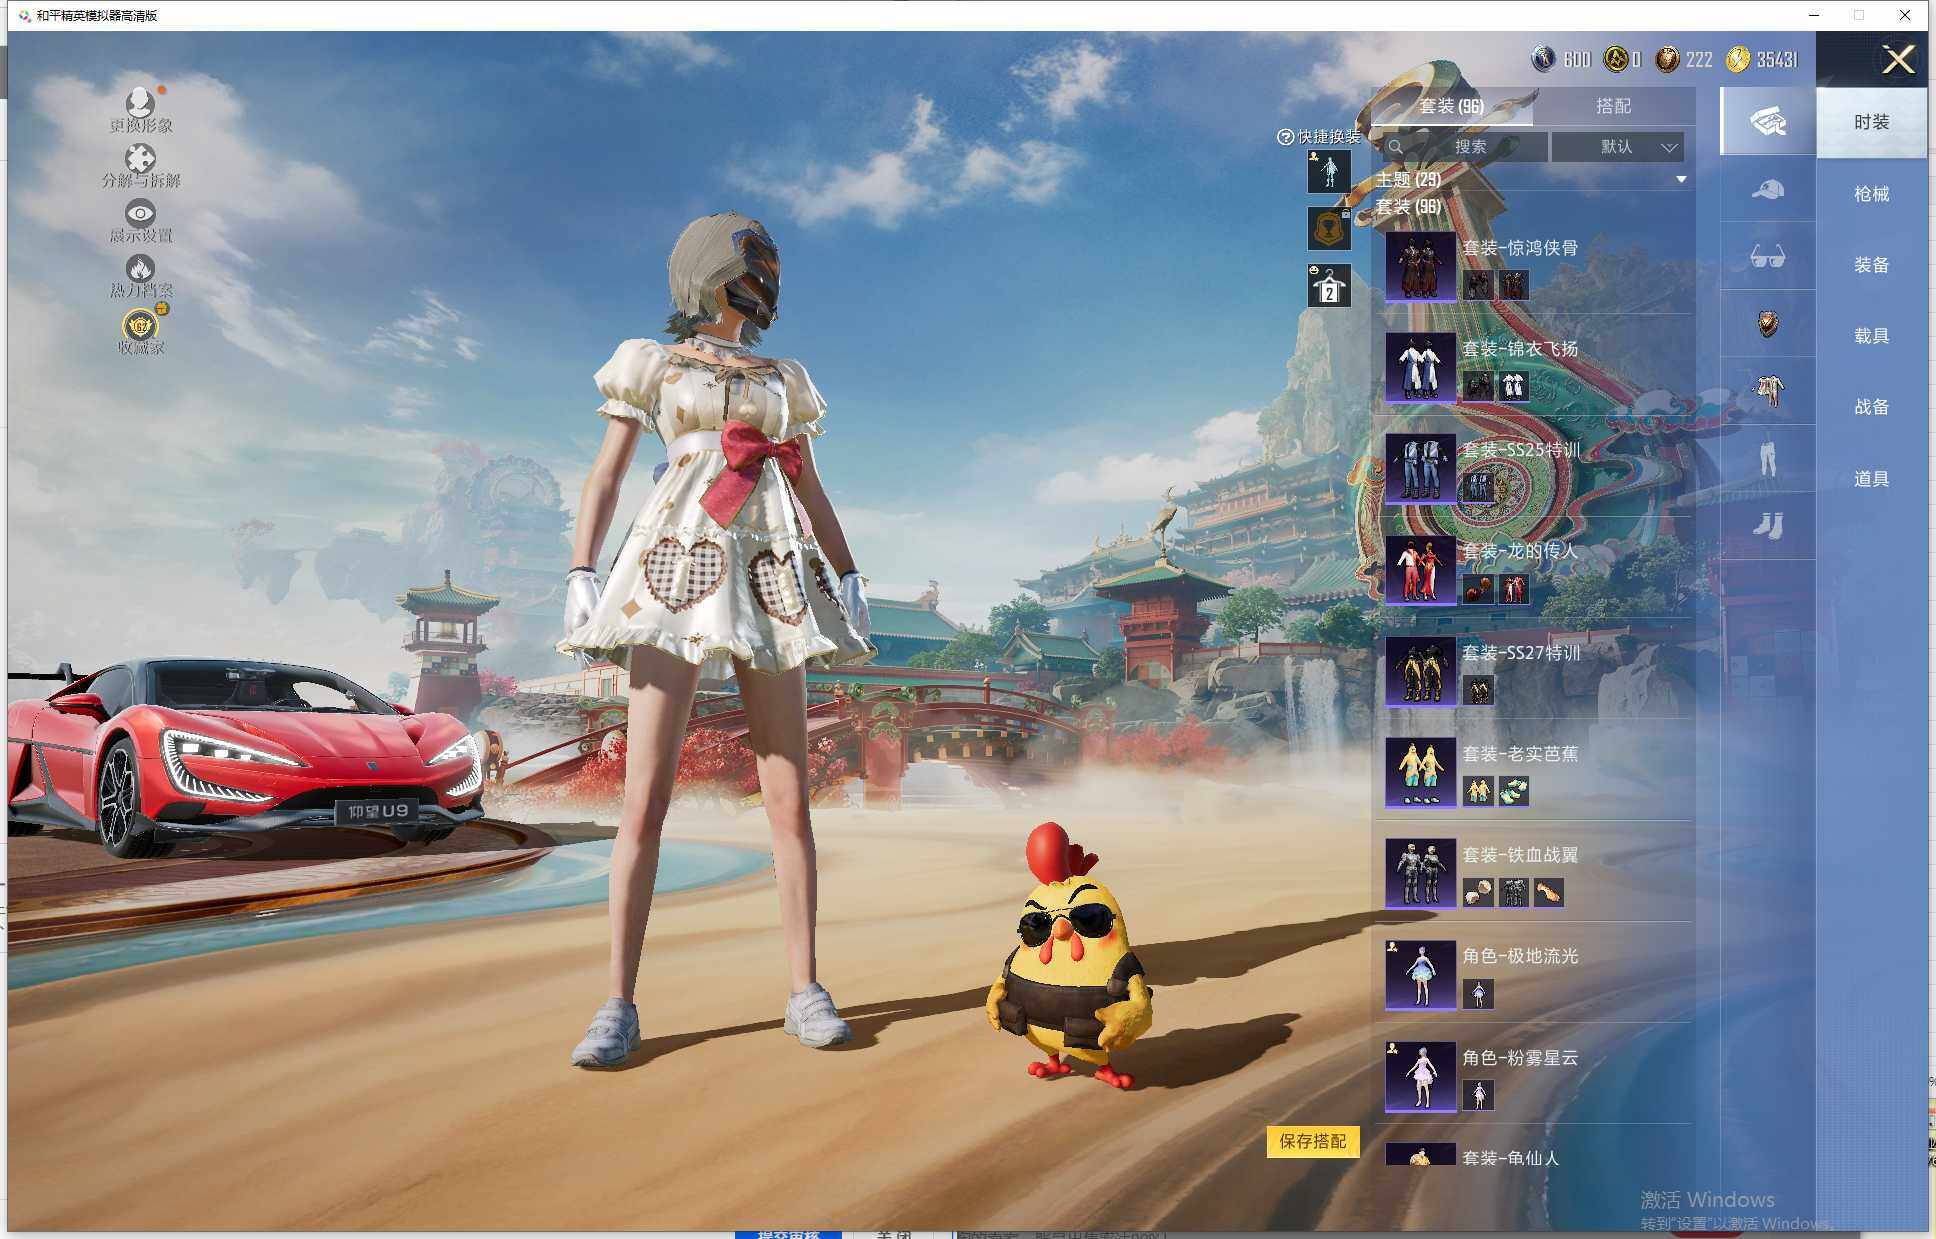1936x1239 pixels.
Task: Switch to the 搭配 tab
Action: click(x=1612, y=106)
